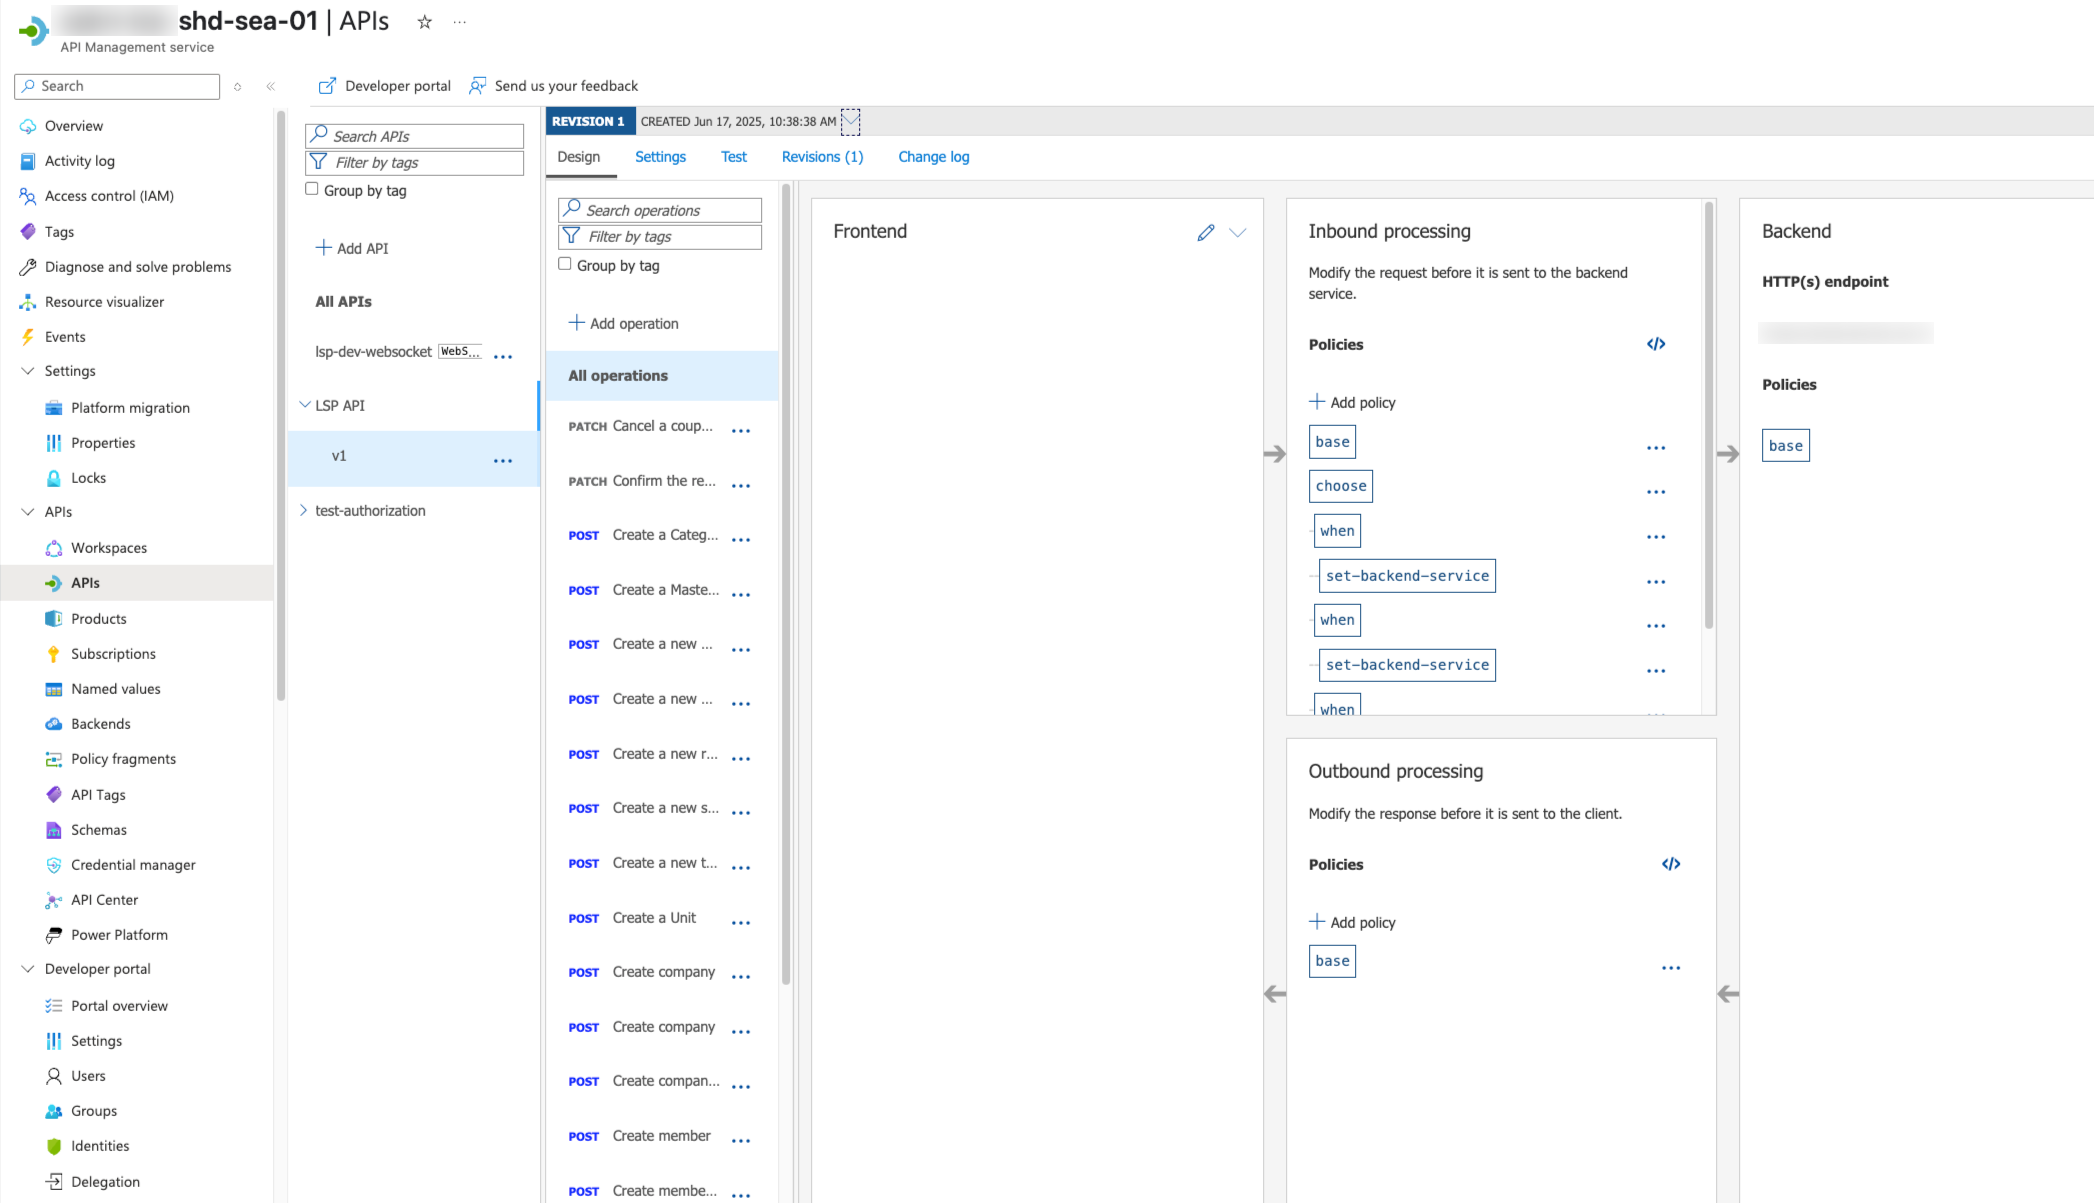Switch to the Test tab
This screenshot has width=2094, height=1203.
click(734, 157)
